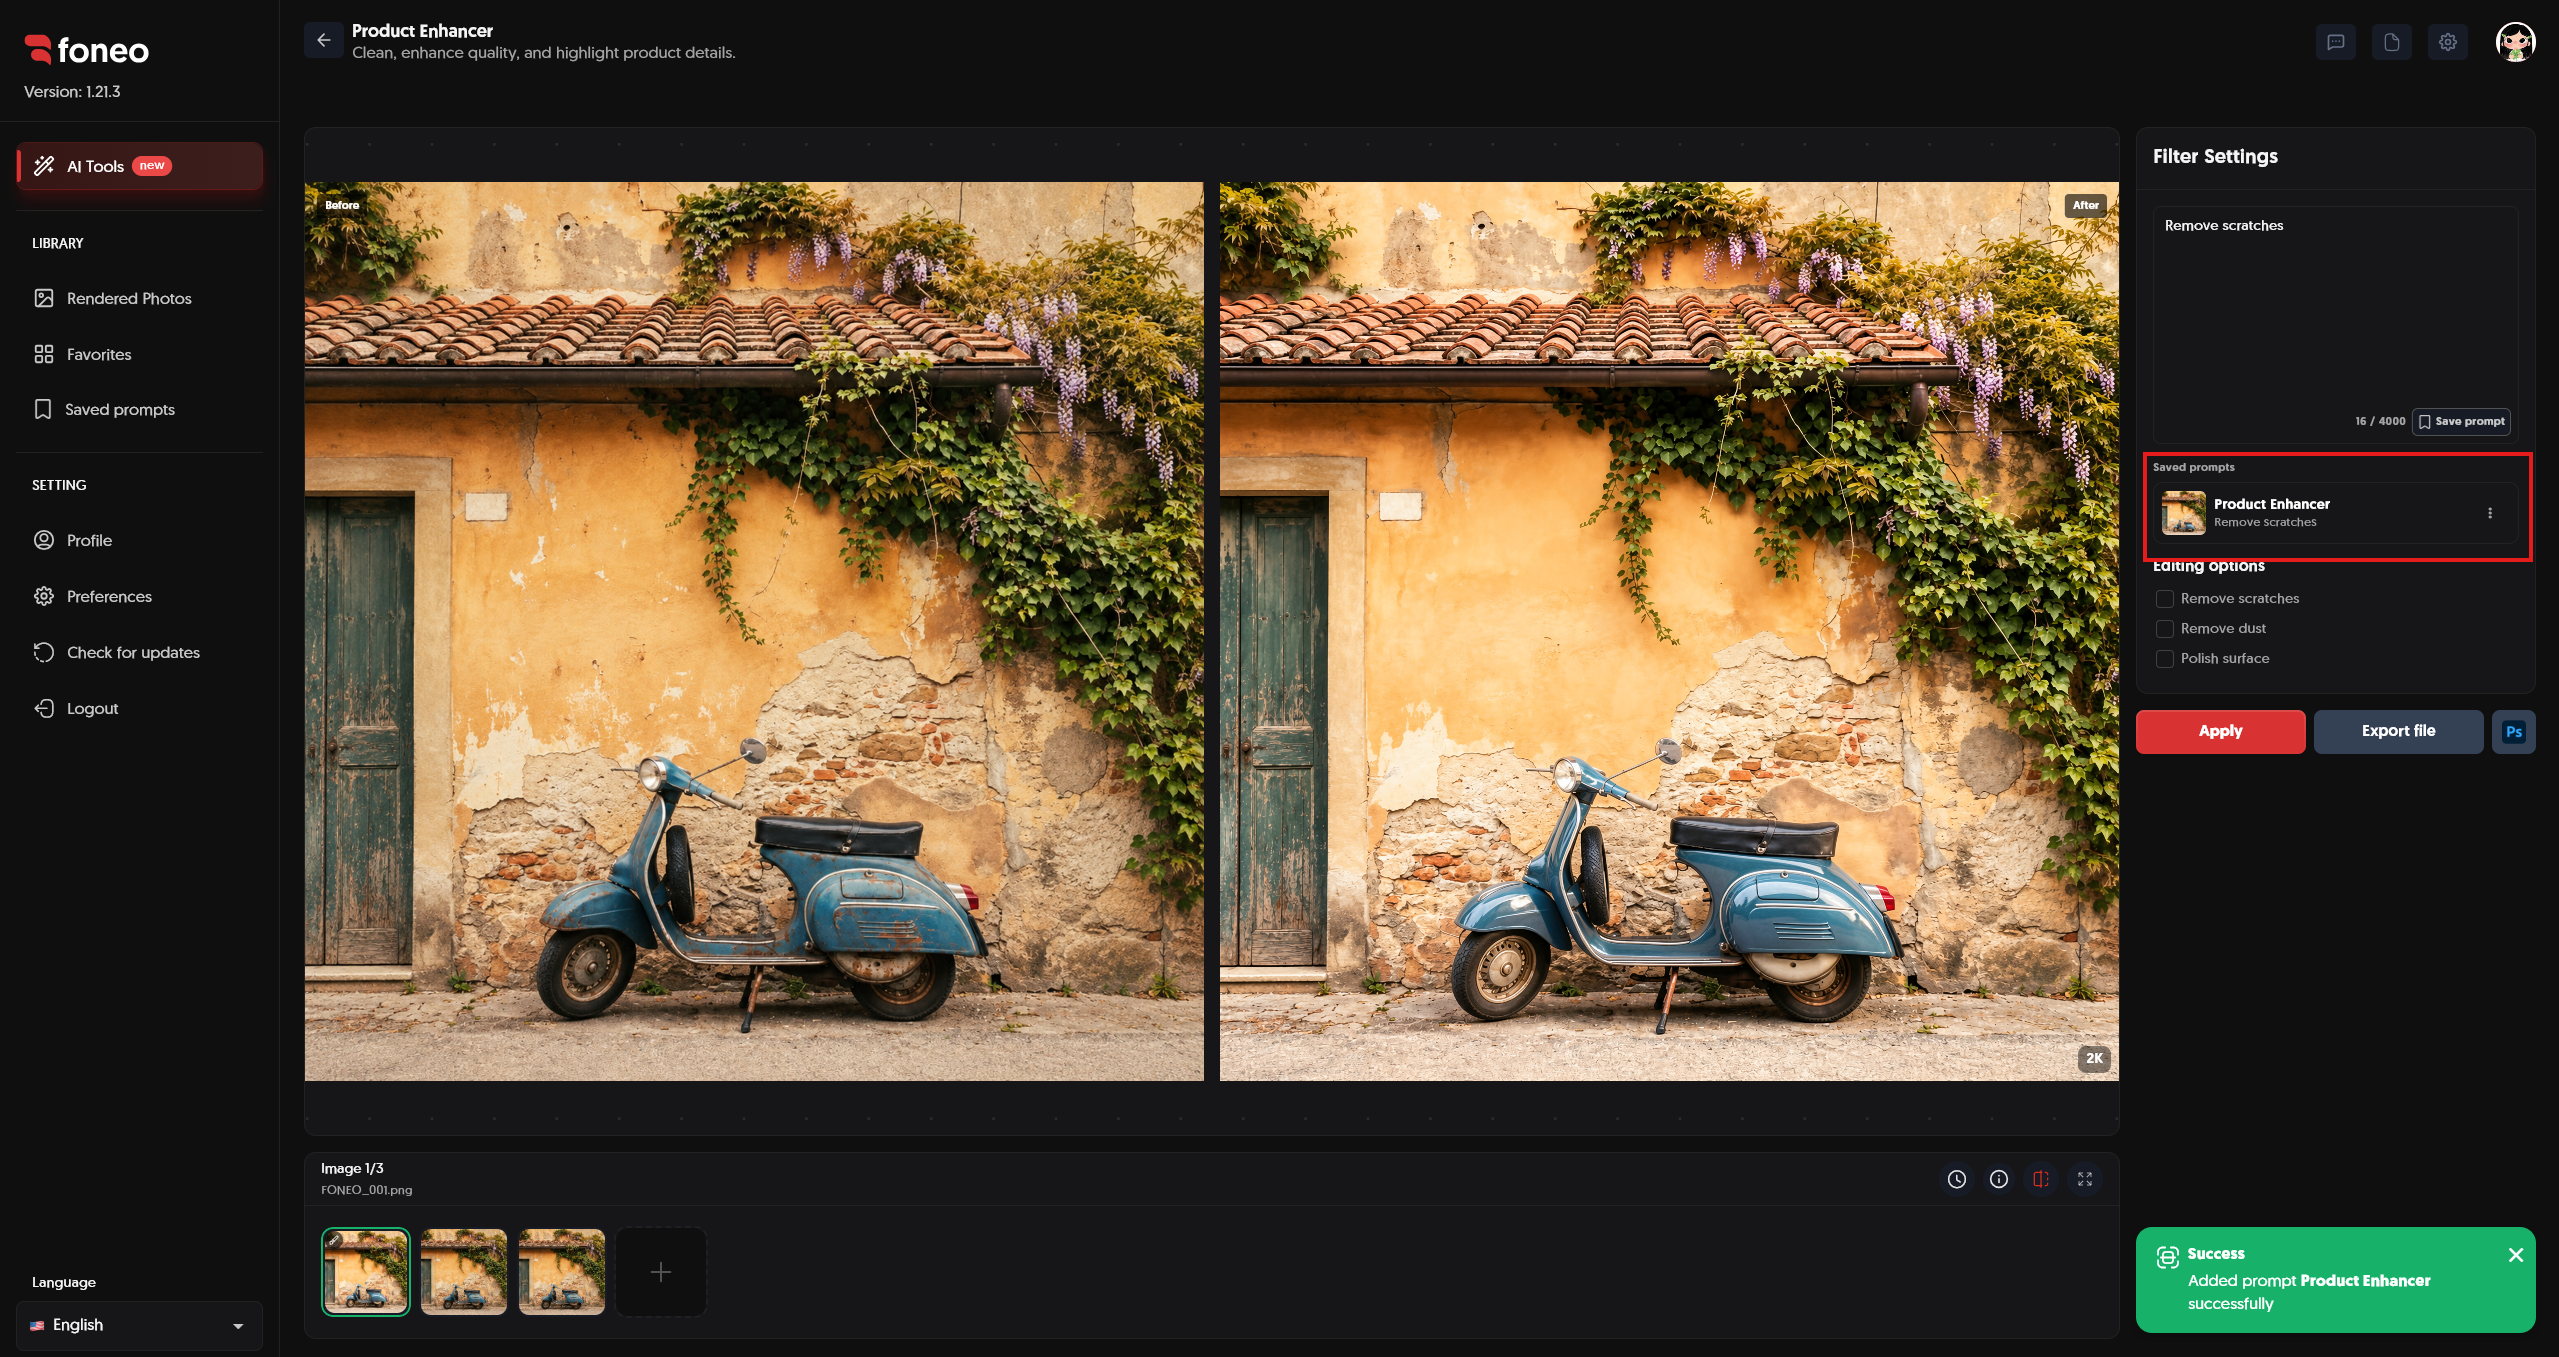
Task: Open the user avatar menu
Action: click(2515, 42)
